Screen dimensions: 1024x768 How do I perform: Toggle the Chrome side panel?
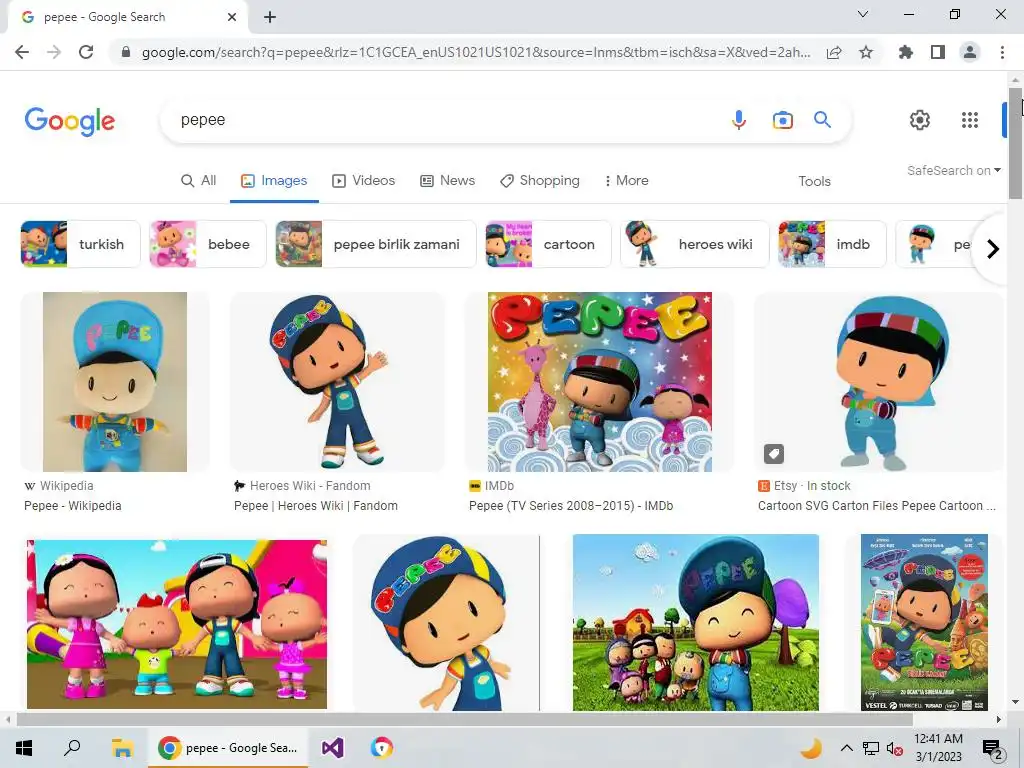(x=938, y=52)
